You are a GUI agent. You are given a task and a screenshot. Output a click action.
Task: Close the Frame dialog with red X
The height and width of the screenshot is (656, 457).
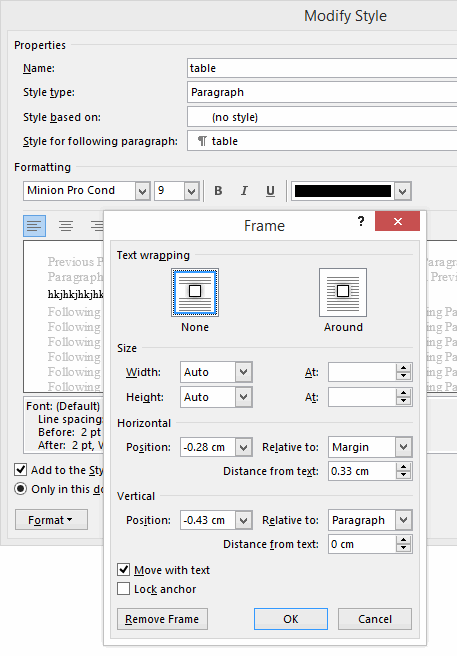click(397, 221)
